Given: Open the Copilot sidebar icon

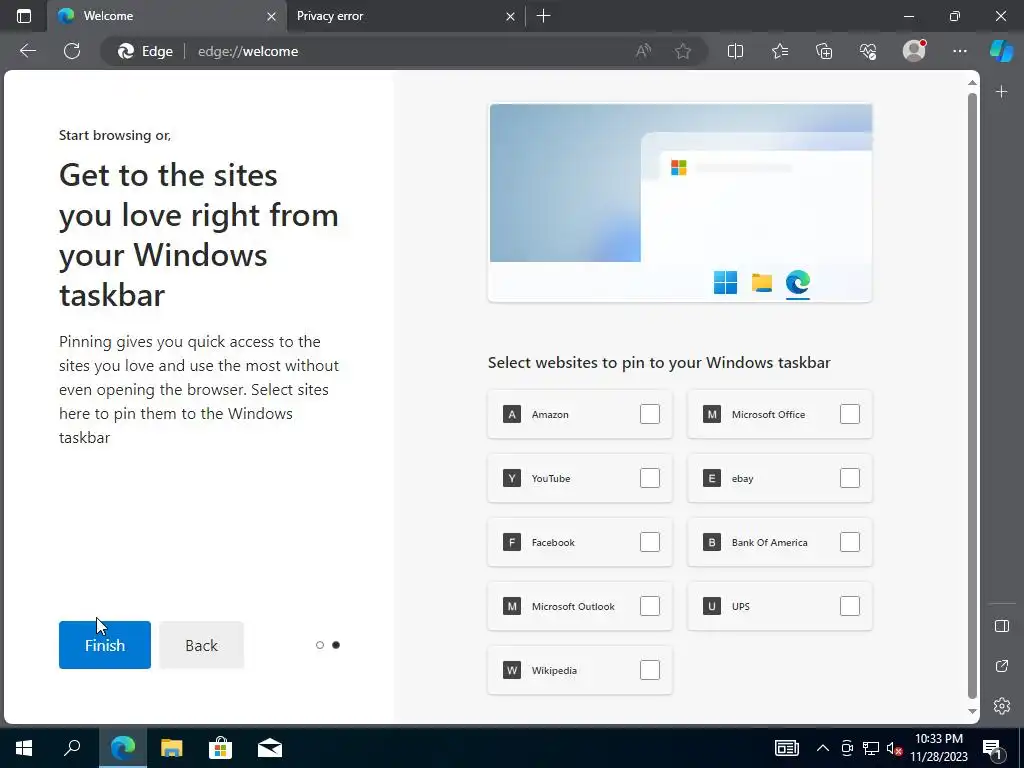Looking at the screenshot, I should click(x=1001, y=50).
